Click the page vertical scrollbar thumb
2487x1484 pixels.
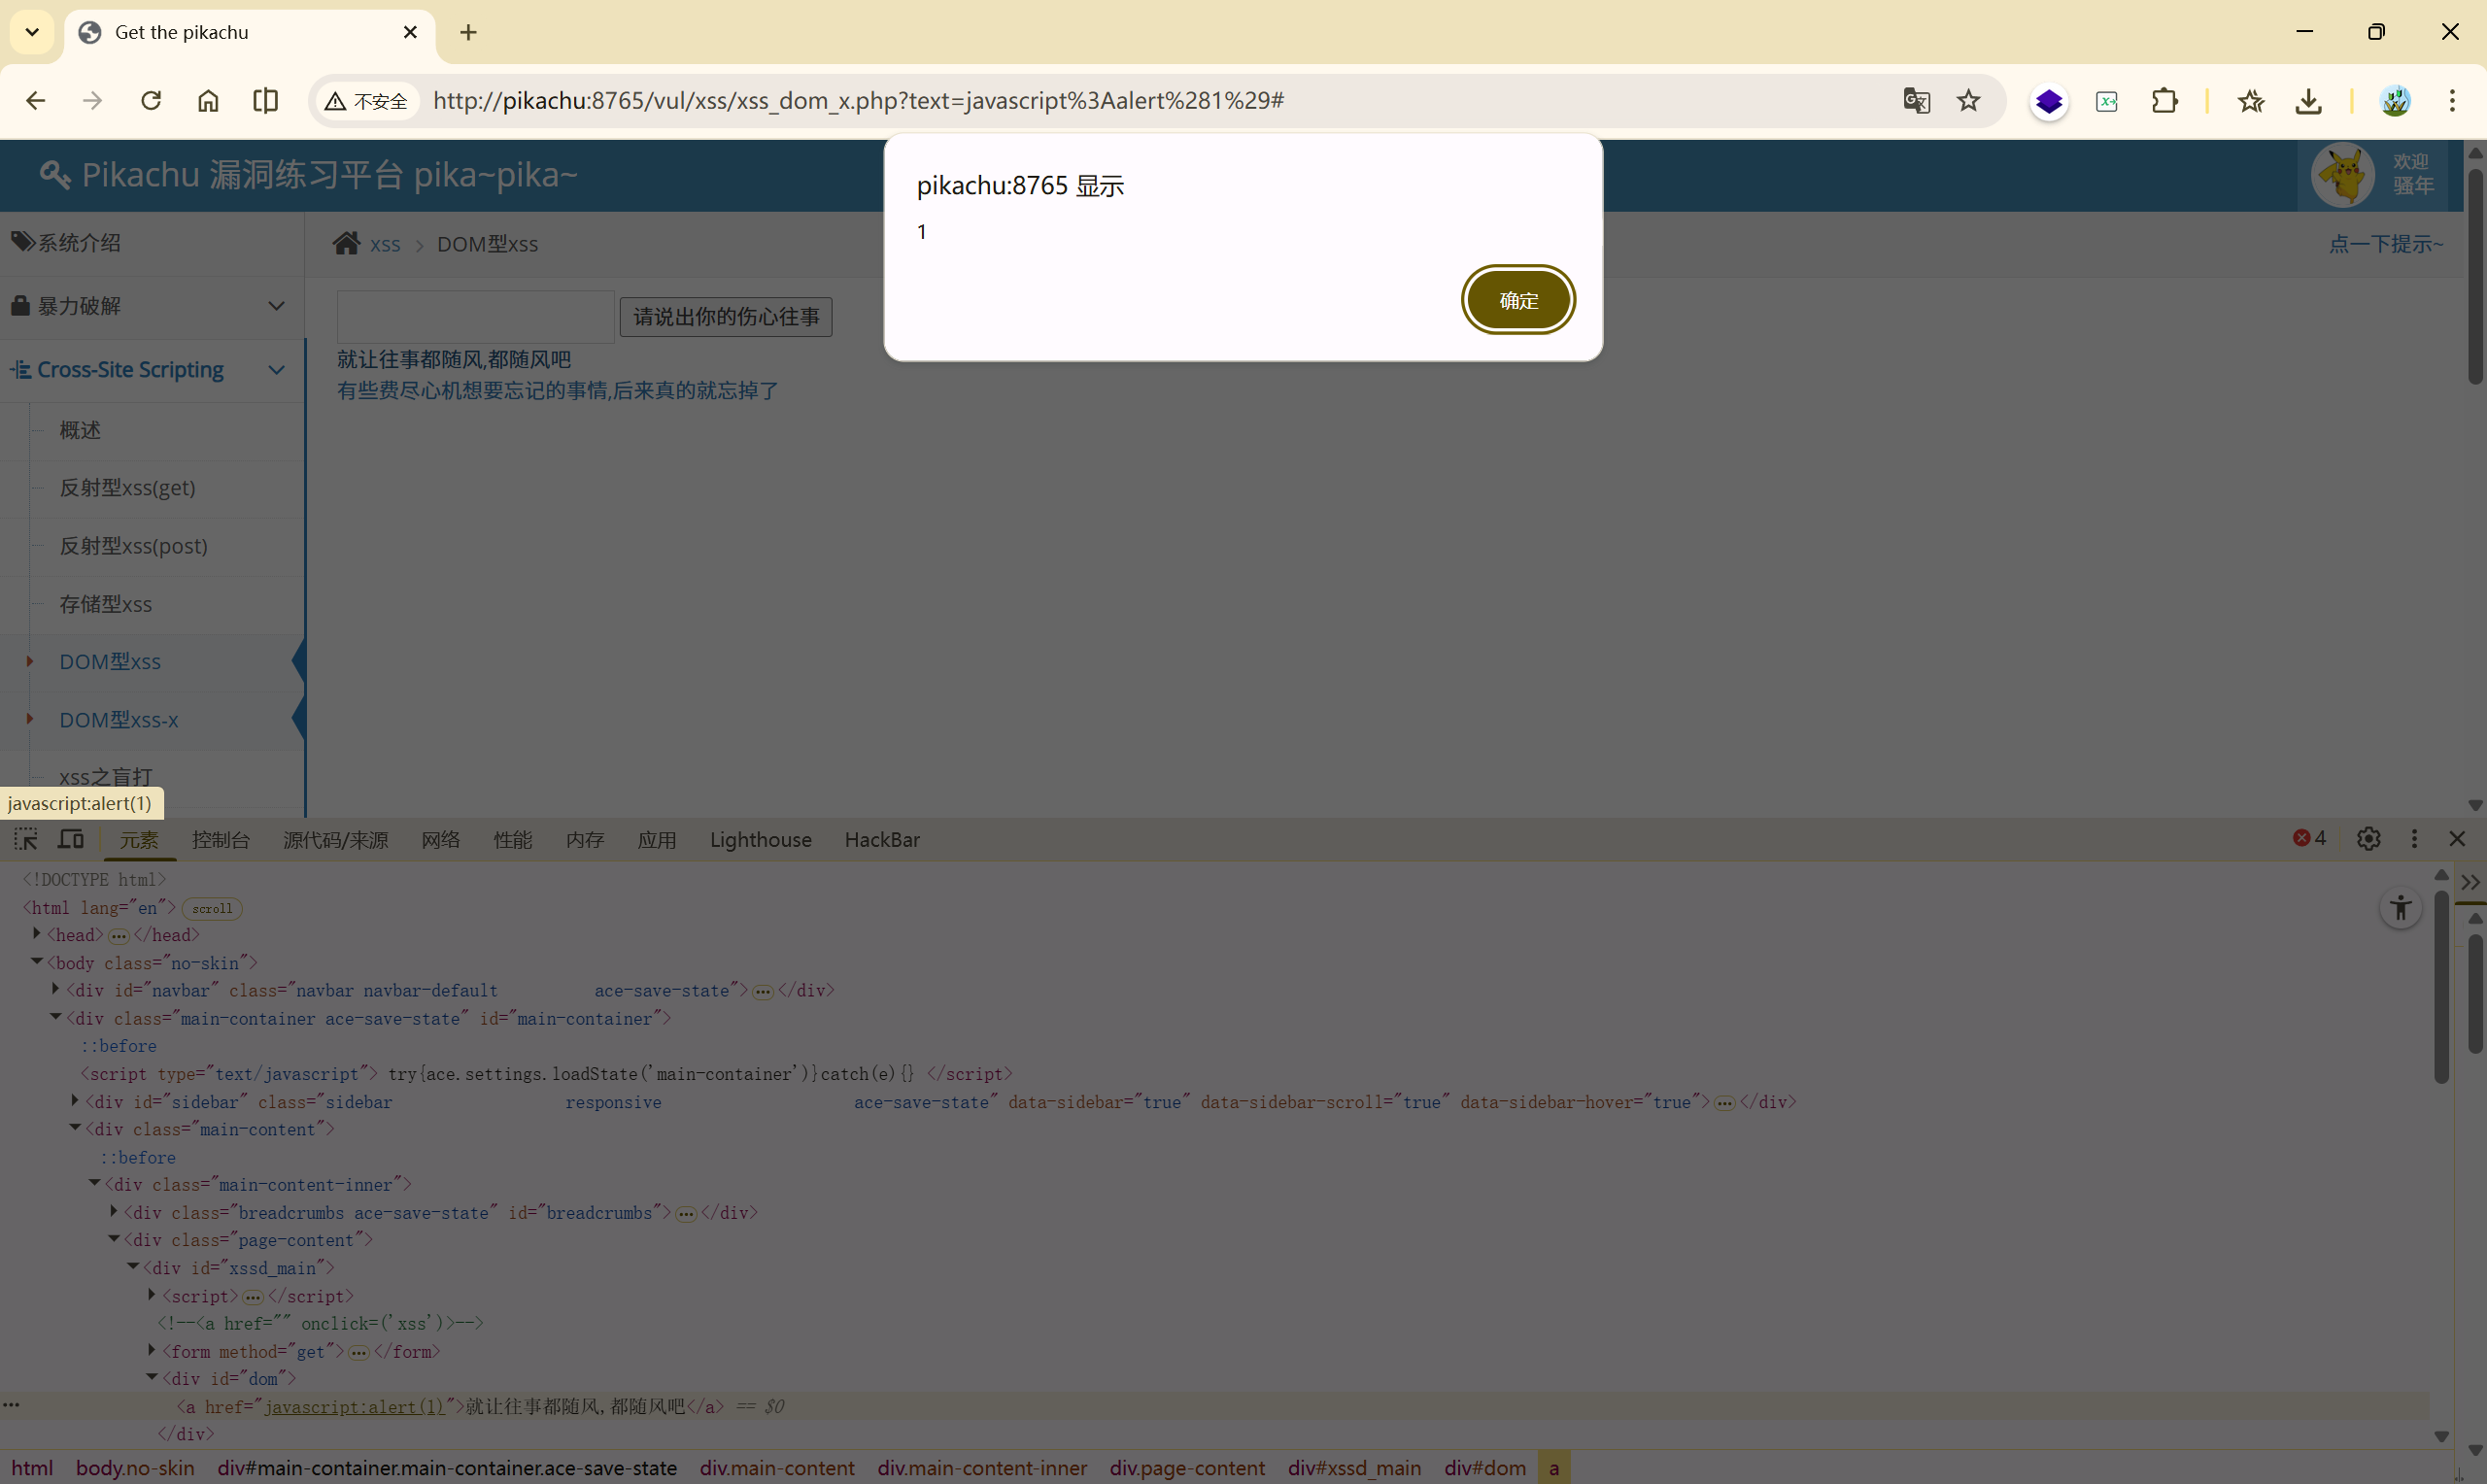click(2474, 275)
